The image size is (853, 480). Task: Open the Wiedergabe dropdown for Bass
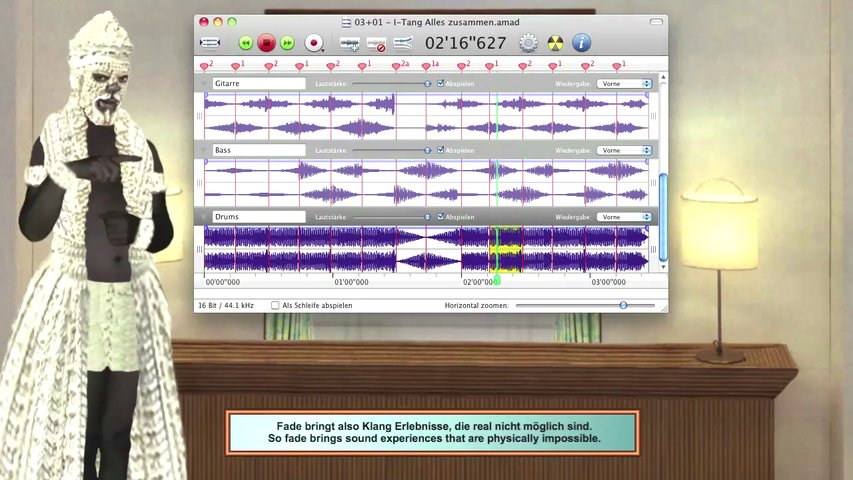point(624,150)
